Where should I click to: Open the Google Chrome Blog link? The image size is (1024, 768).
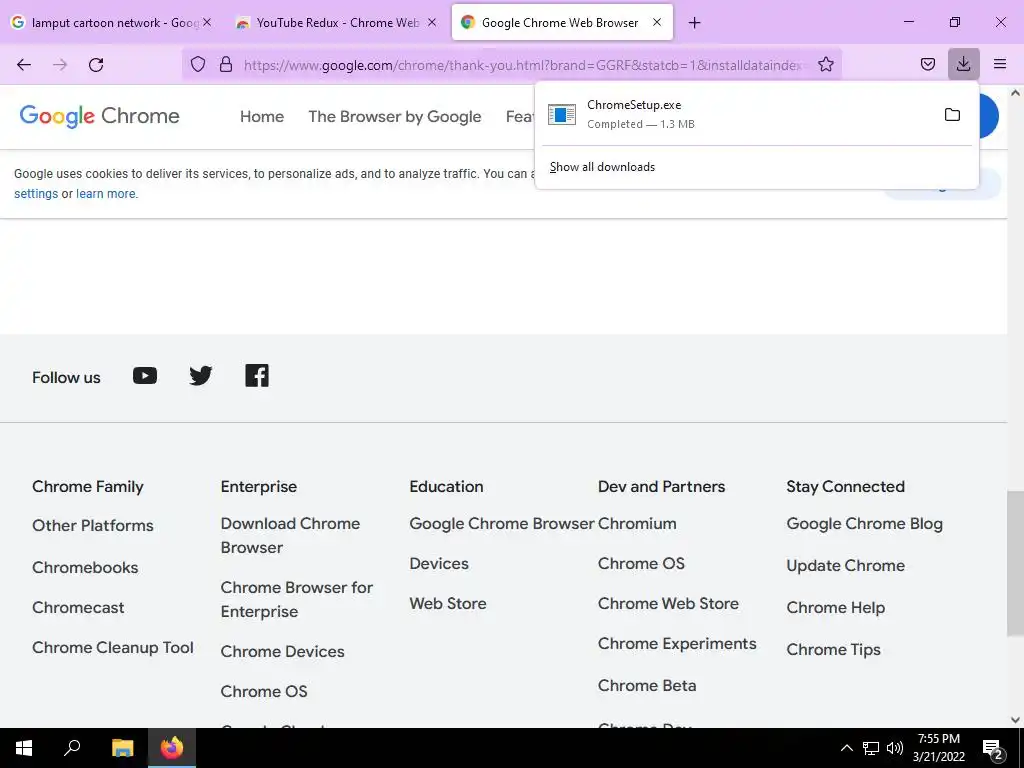pos(864,524)
